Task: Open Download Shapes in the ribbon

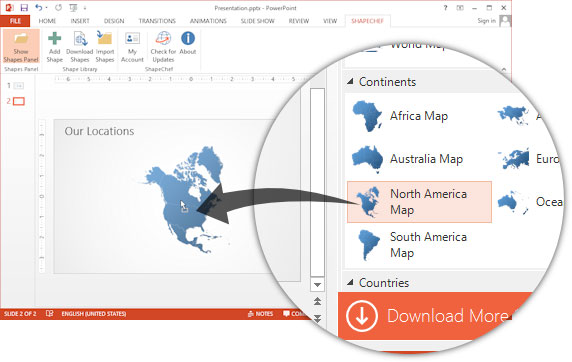Action: click(x=80, y=47)
